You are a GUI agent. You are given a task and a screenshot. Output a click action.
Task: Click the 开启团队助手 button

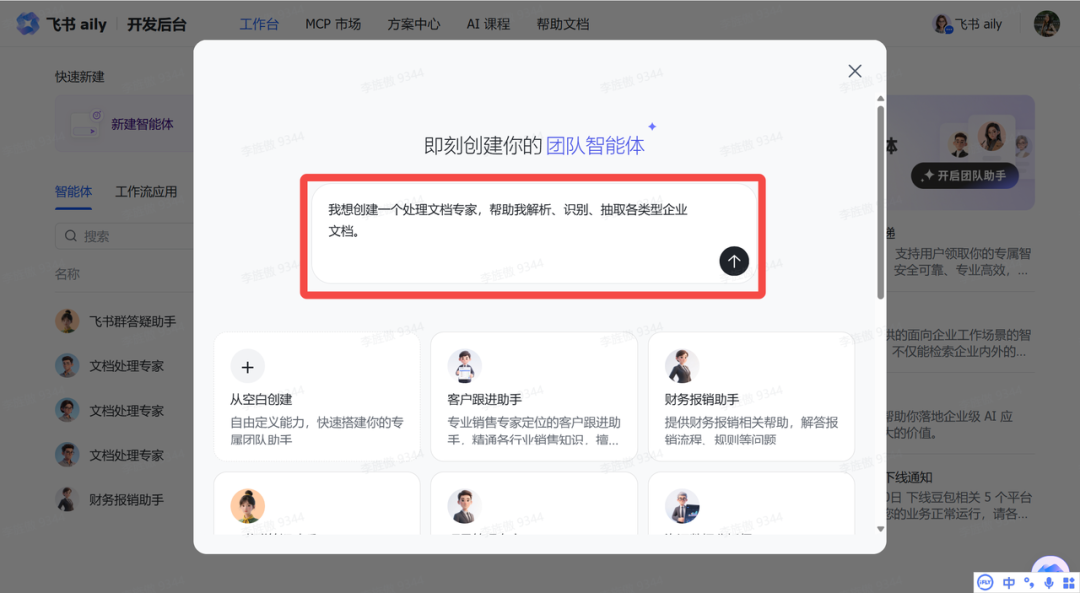(x=964, y=176)
